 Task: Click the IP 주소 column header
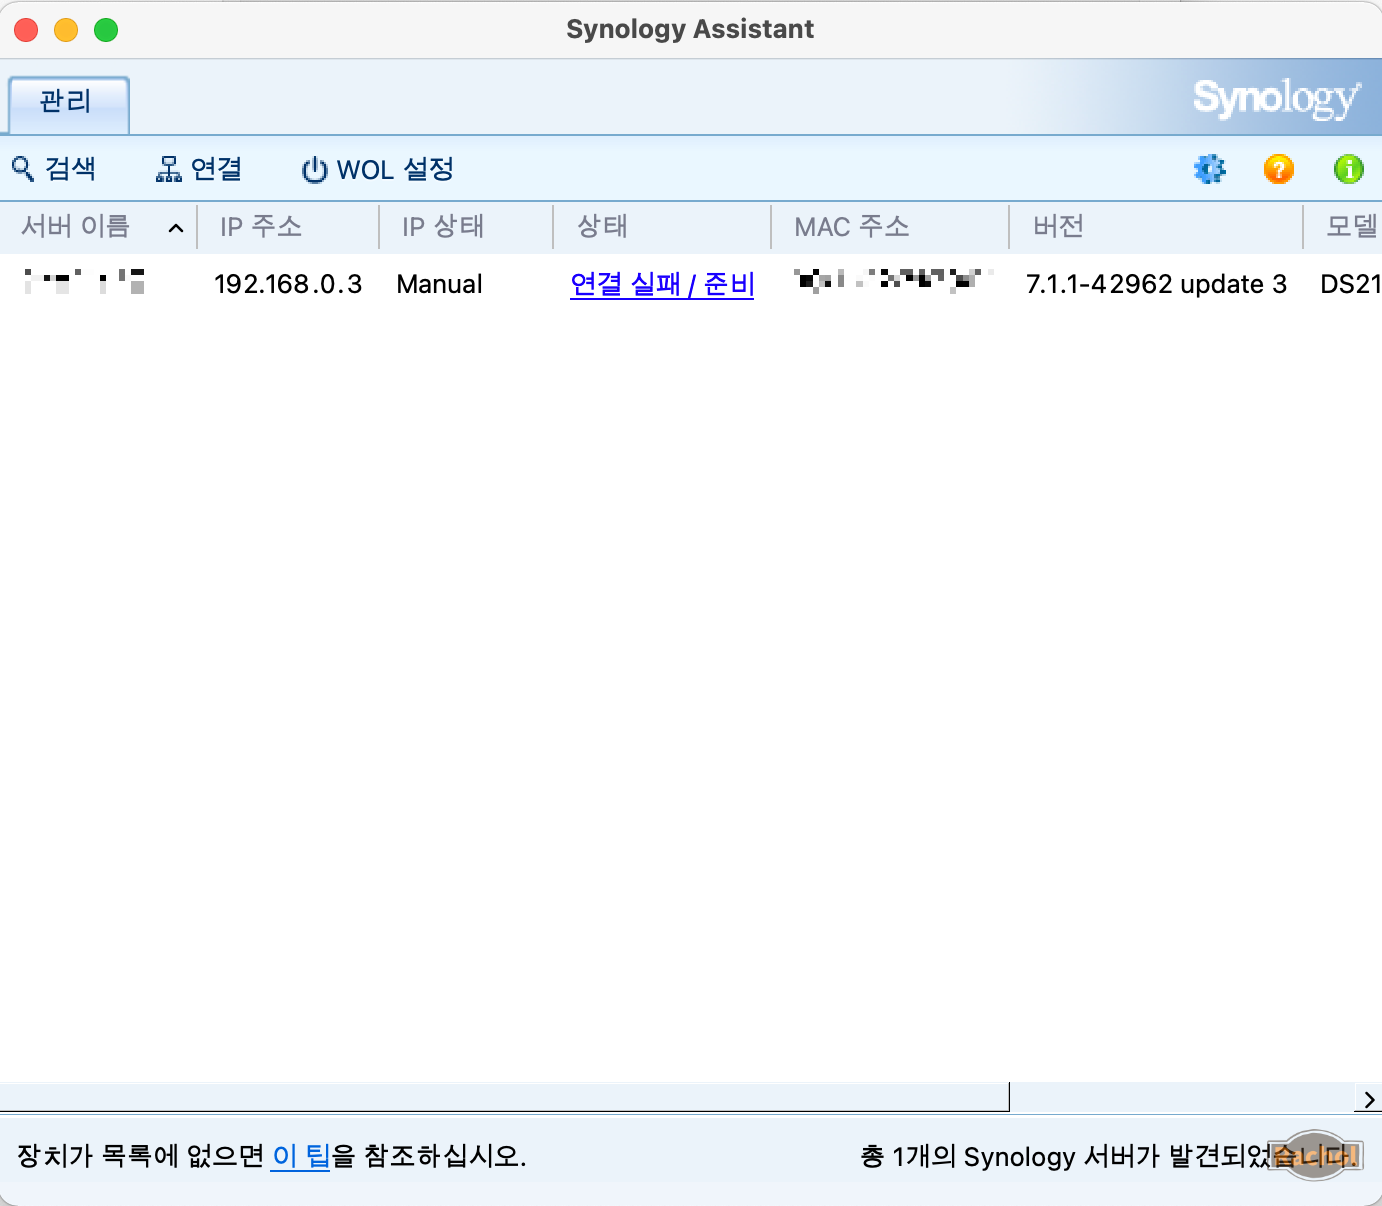[288, 227]
